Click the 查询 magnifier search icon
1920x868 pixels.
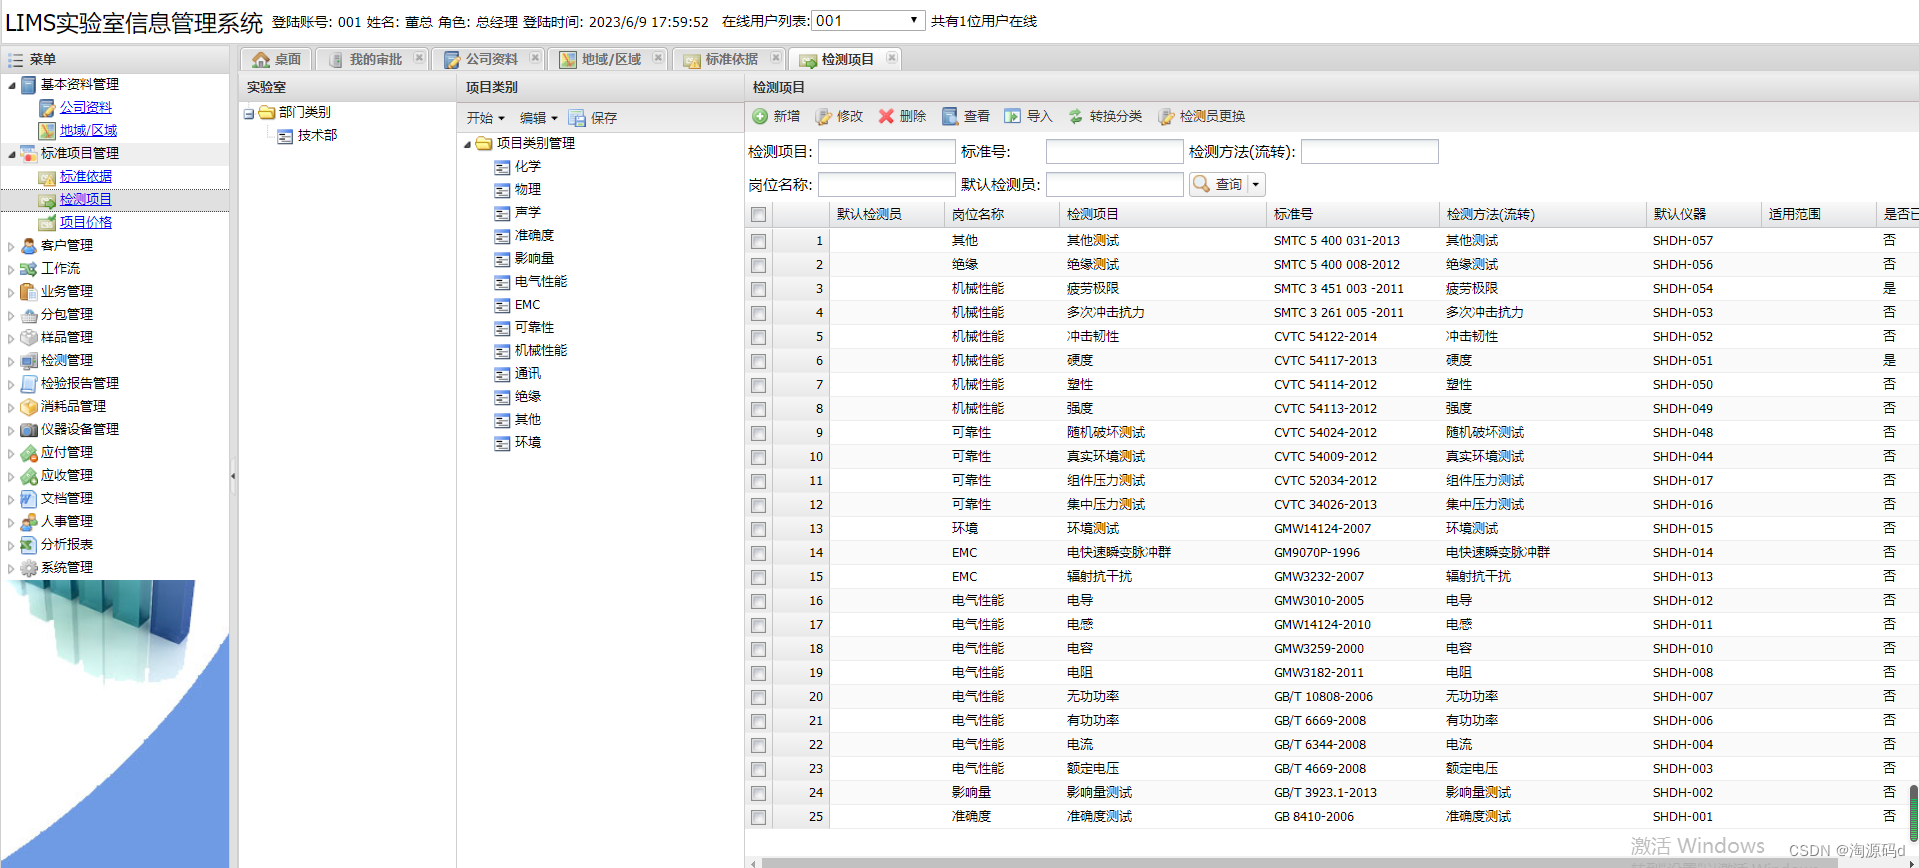(1202, 184)
